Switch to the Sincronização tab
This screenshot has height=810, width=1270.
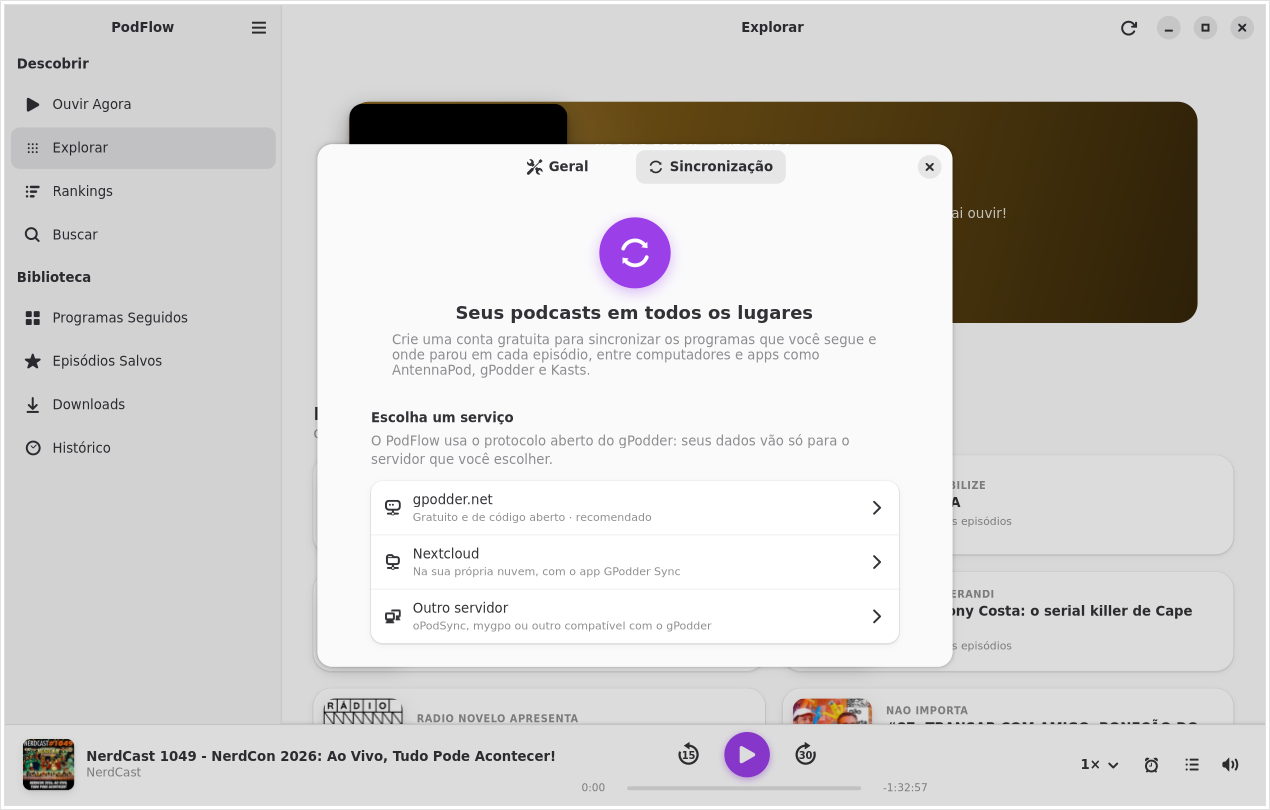(x=711, y=167)
